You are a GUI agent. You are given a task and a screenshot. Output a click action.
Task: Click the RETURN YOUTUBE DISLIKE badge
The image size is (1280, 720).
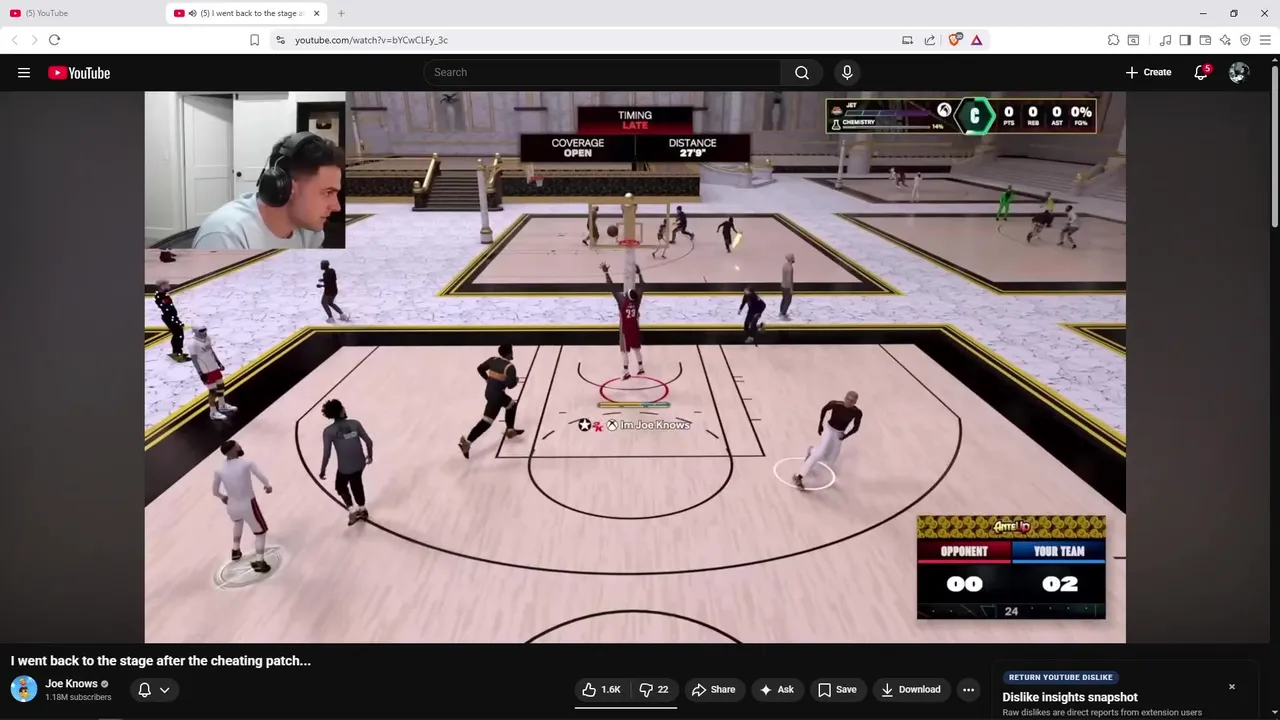[1060, 677]
